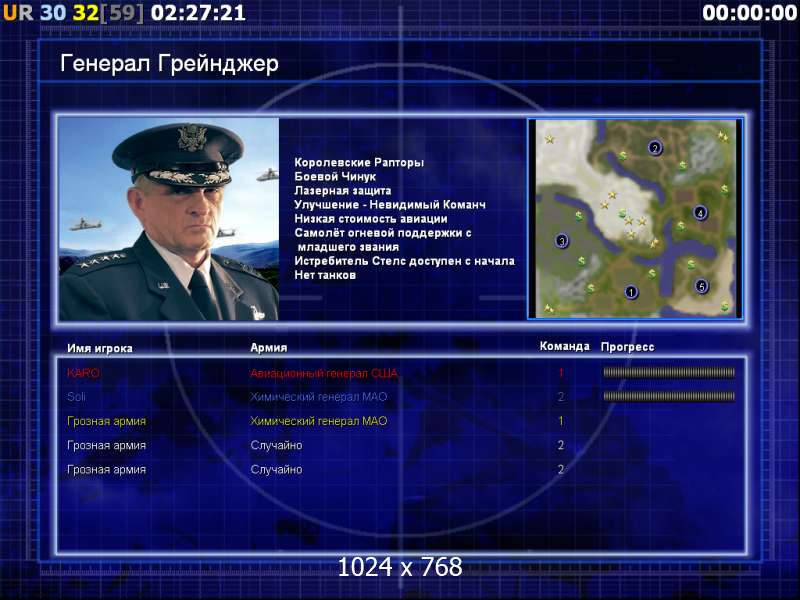The image size is (800, 600).
Task: Click start position 1 on the minimap
Action: tap(631, 292)
